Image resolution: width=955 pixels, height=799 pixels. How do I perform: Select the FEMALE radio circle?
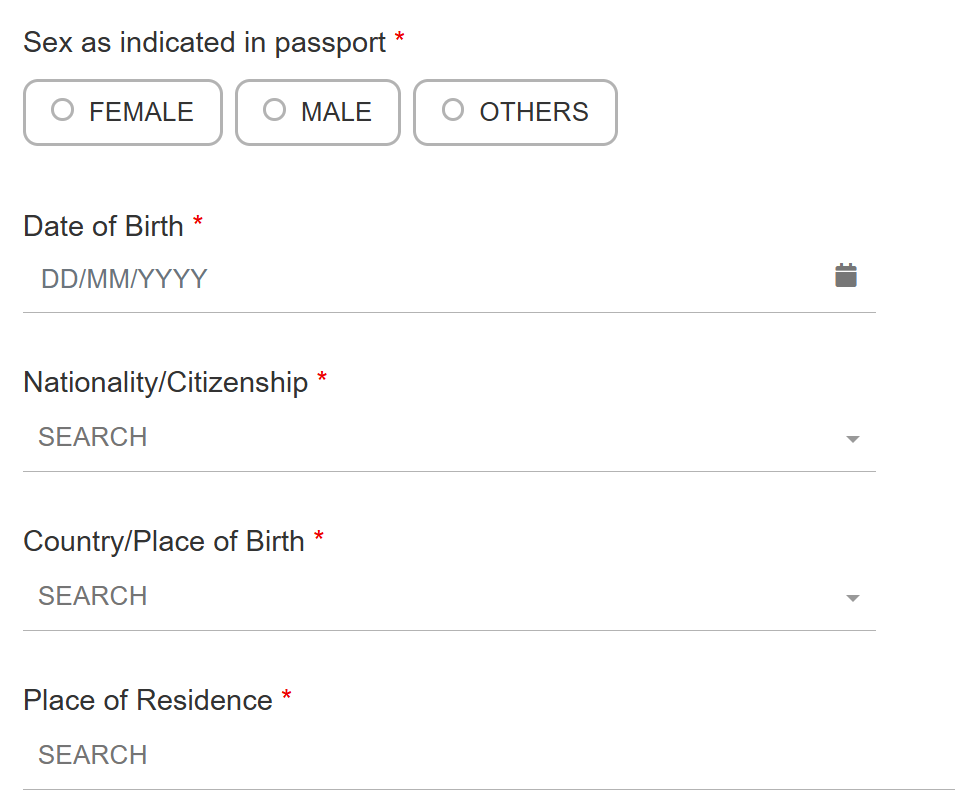tap(62, 110)
